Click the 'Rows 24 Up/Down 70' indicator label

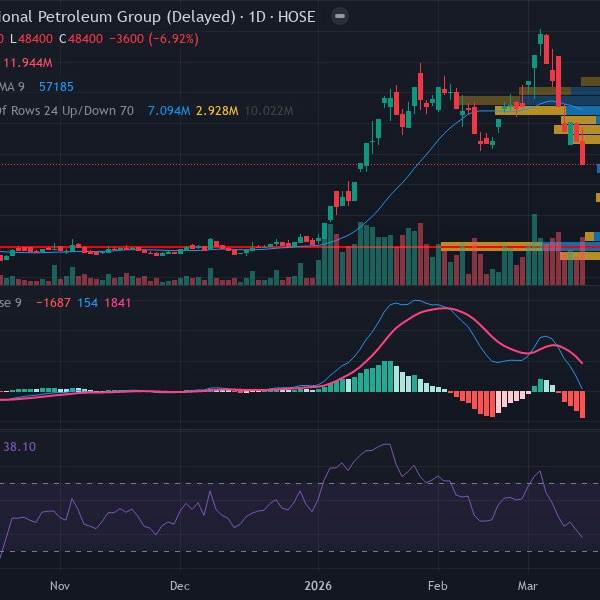point(72,111)
